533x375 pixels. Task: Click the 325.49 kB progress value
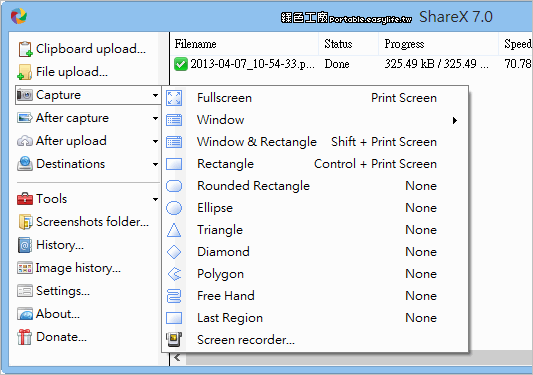tap(436, 64)
